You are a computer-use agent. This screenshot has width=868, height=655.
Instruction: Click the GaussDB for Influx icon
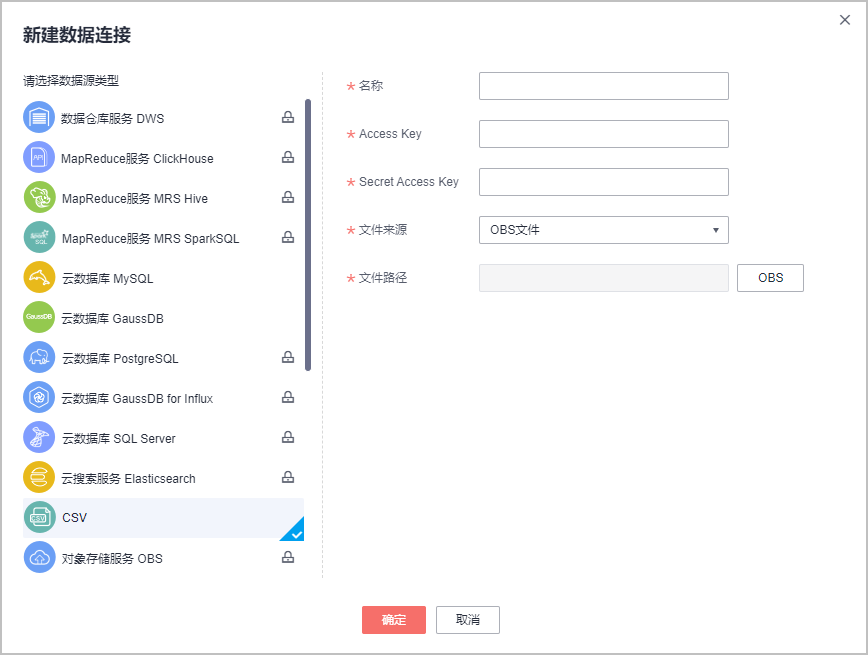point(39,398)
